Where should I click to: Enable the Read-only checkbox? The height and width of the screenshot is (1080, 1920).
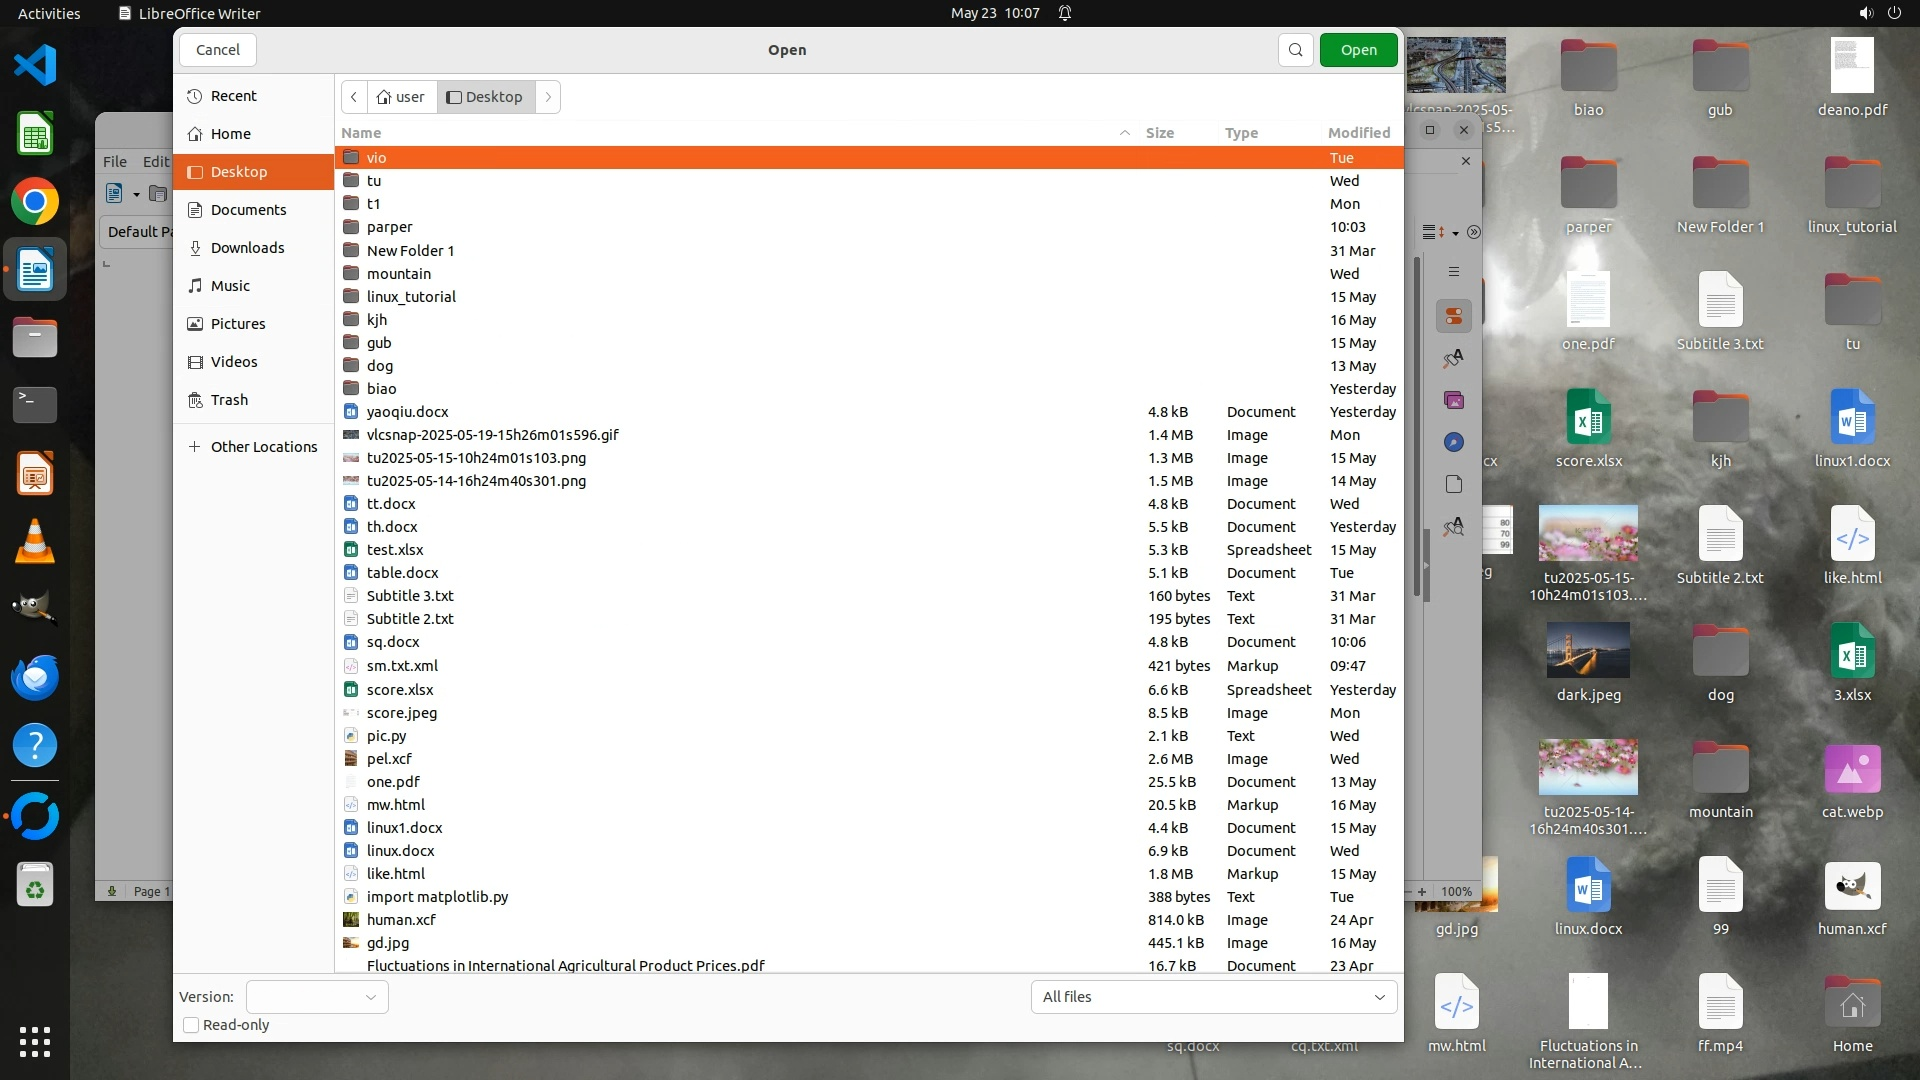click(191, 1025)
